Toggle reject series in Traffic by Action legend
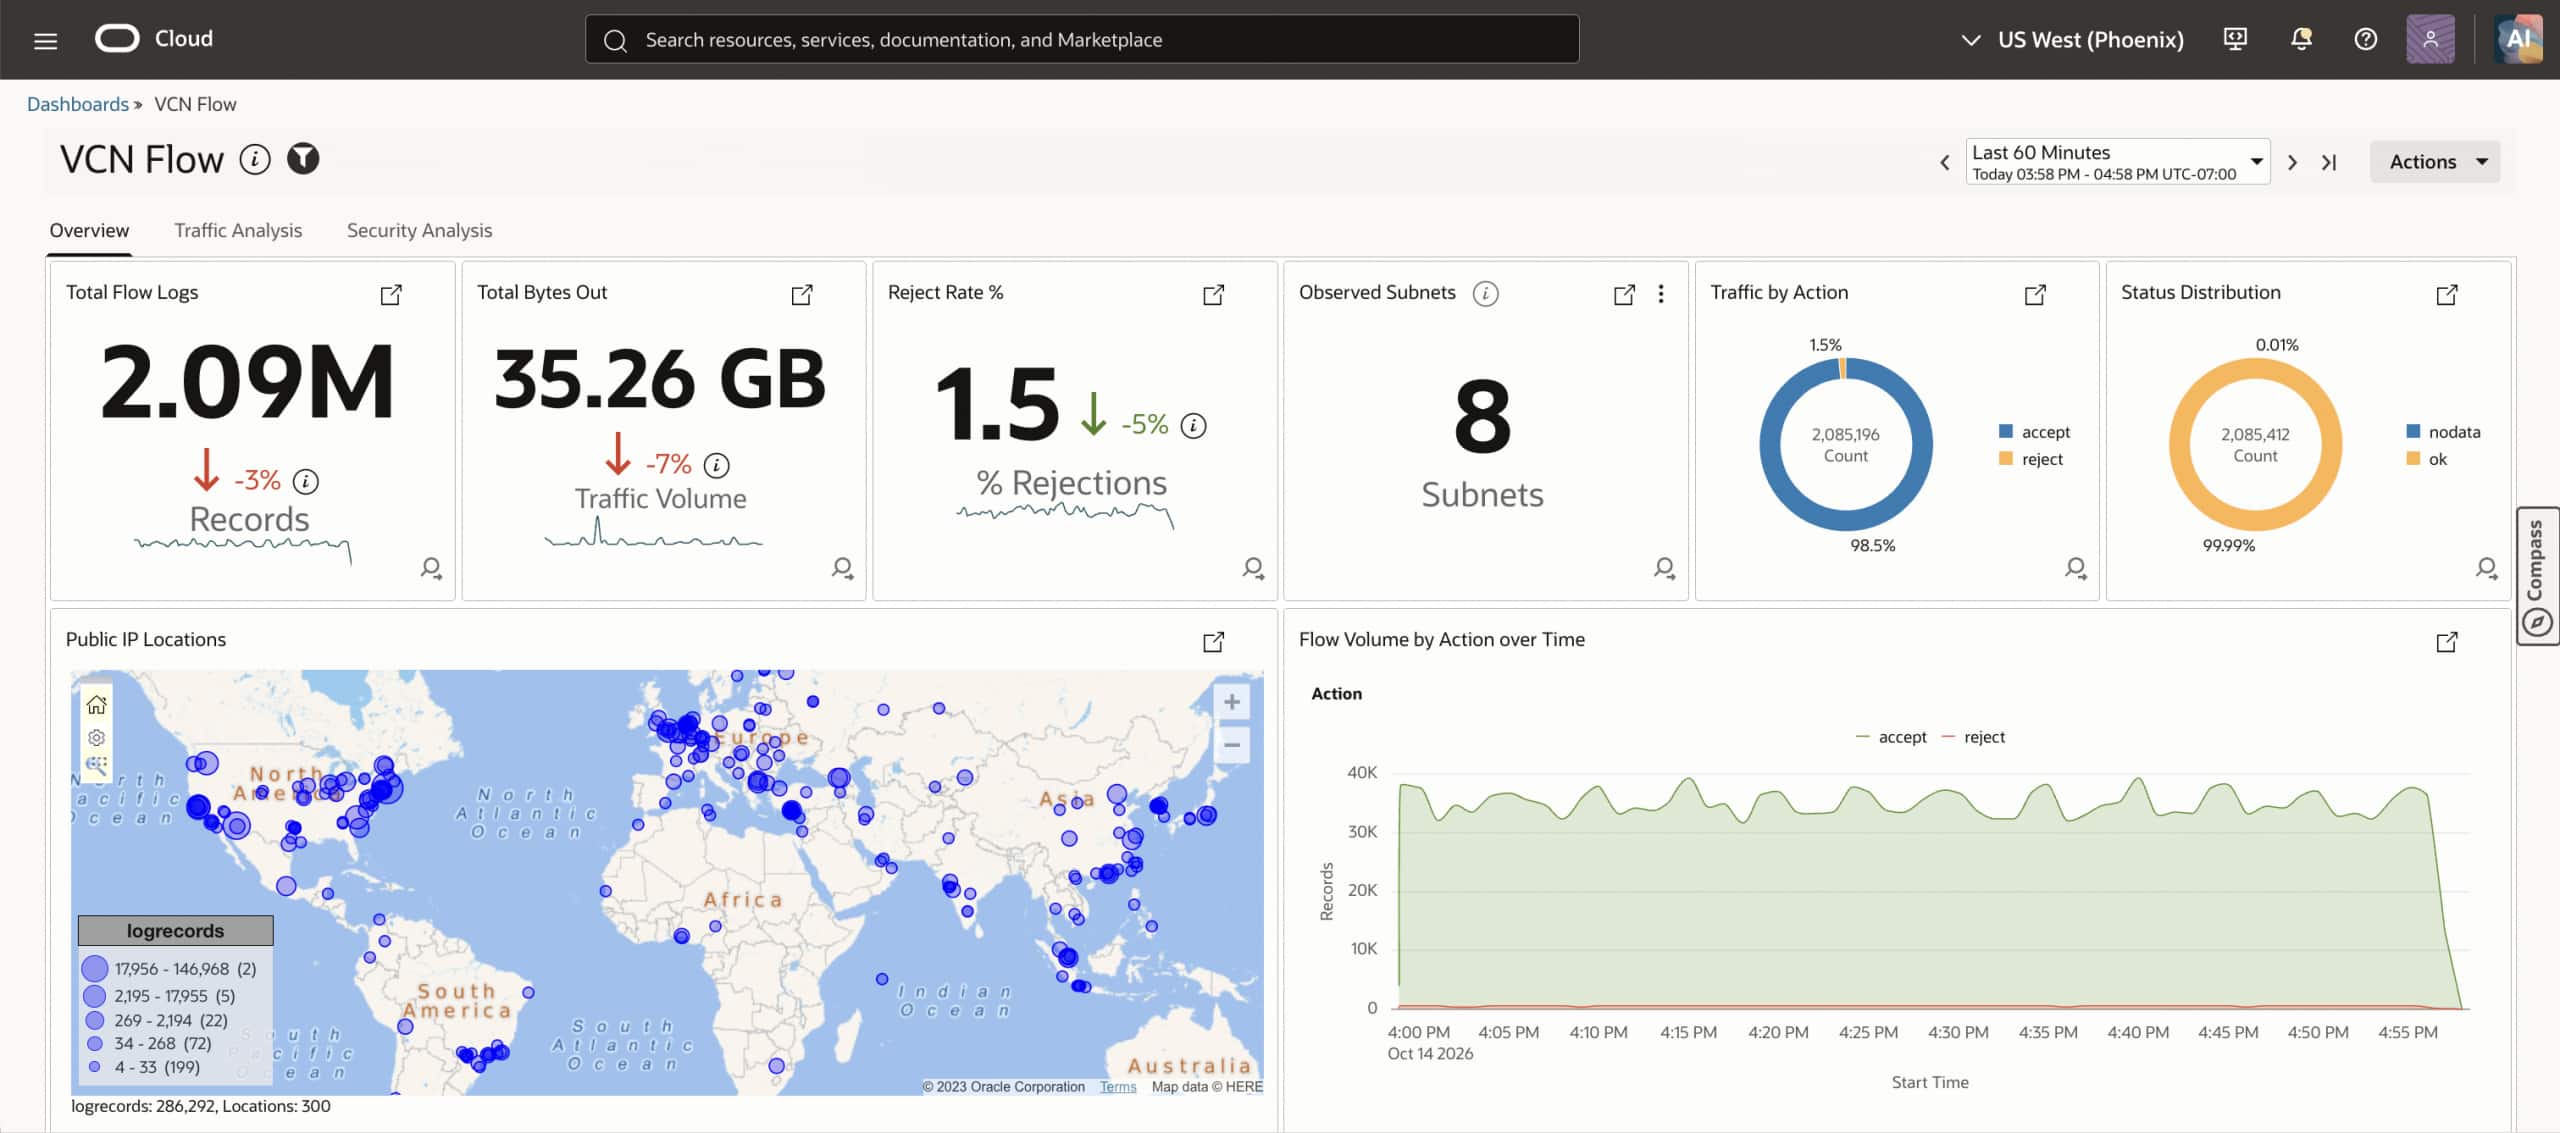 click(2031, 459)
